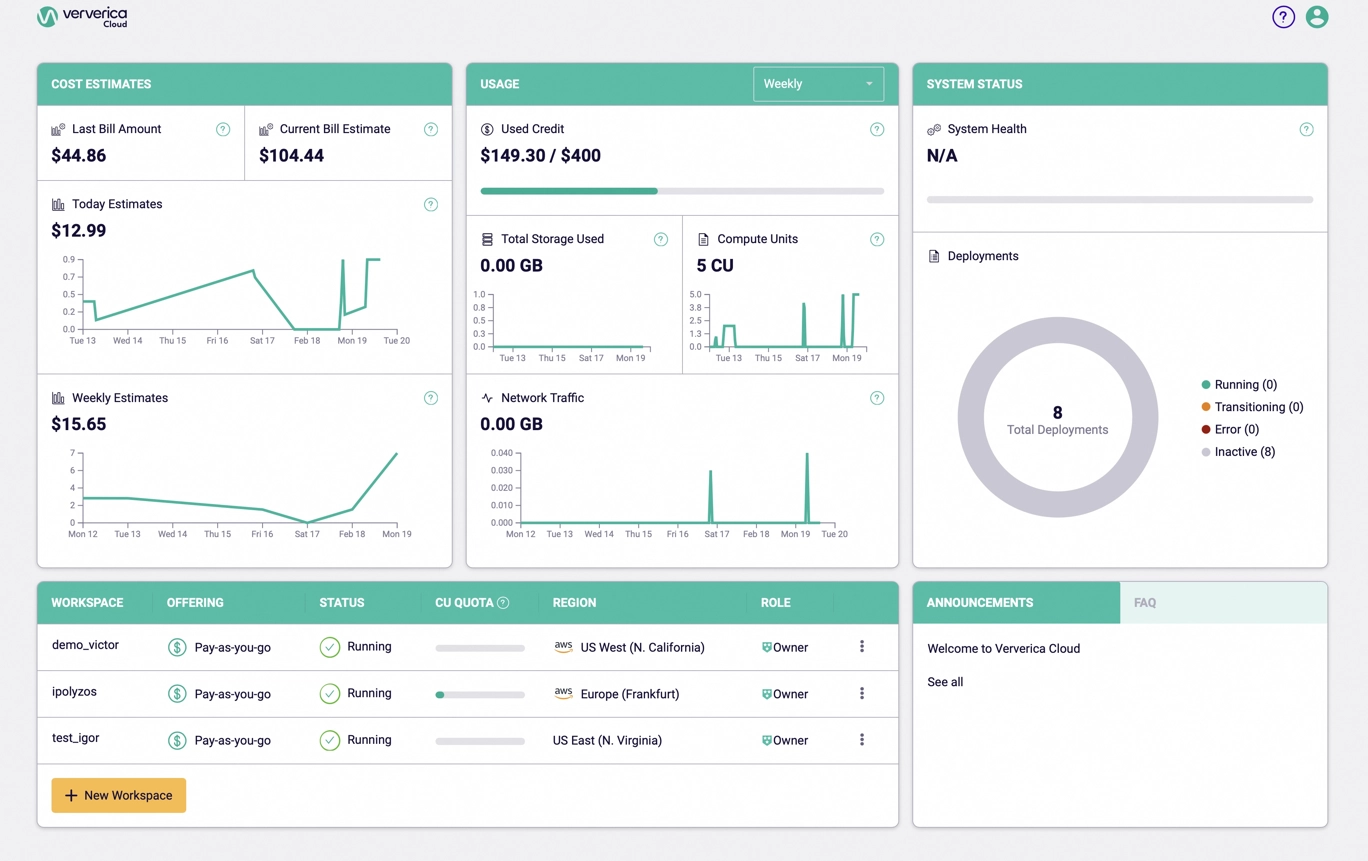Switch to the FAQ tab
Screen dimensions: 1368x861
pyautogui.click(x=1224, y=603)
